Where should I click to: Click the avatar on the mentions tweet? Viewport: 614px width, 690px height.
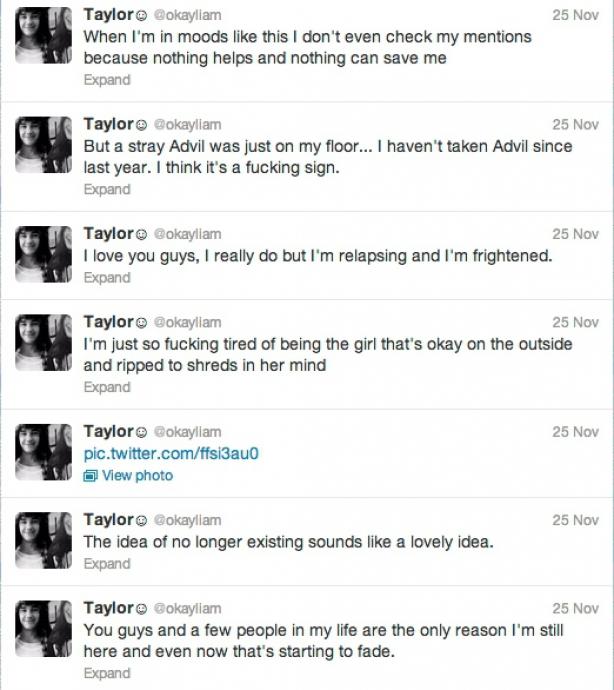(43, 39)
